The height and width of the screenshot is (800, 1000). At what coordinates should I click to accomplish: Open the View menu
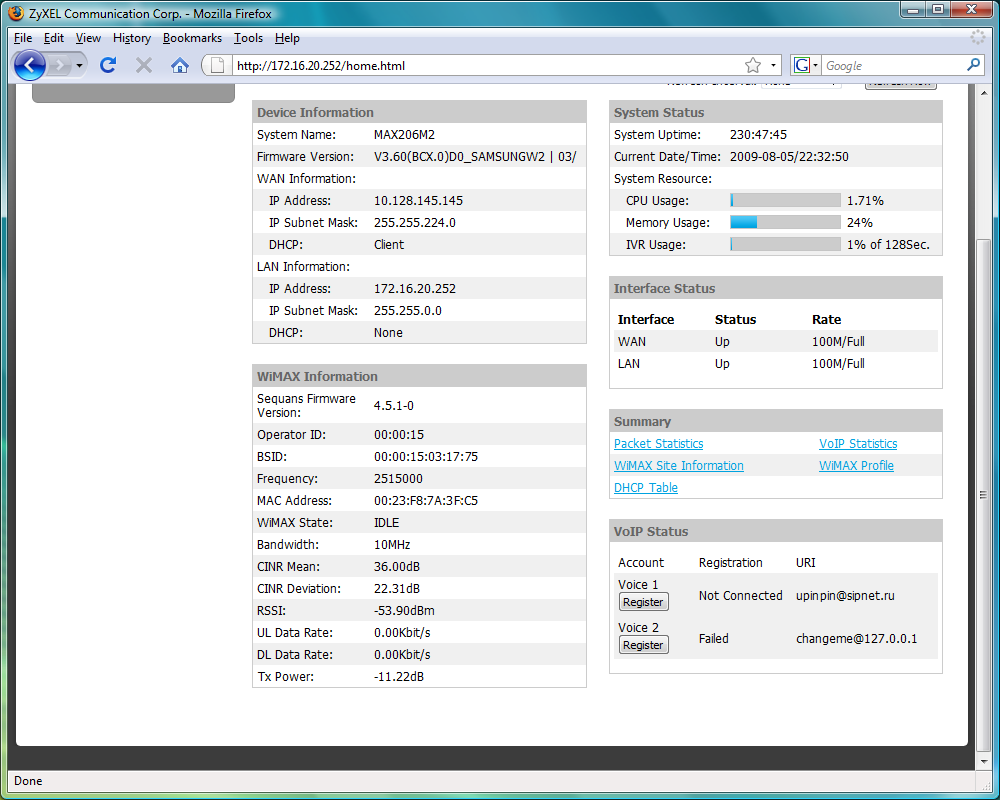click(88, 38)
